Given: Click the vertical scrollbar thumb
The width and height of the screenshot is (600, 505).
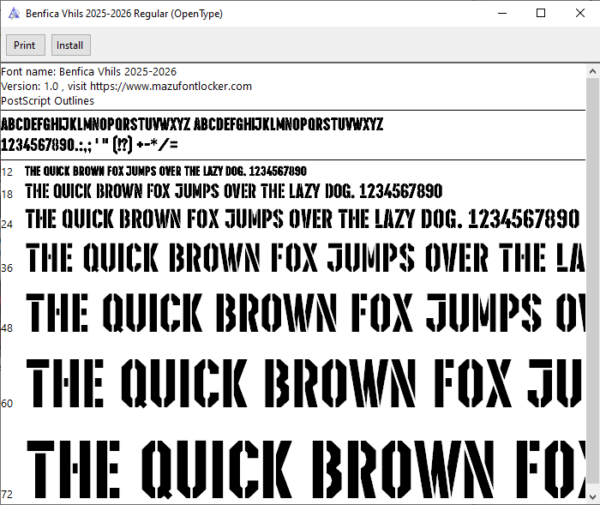Looking at the screenshot, I should (x=592, y=282).
